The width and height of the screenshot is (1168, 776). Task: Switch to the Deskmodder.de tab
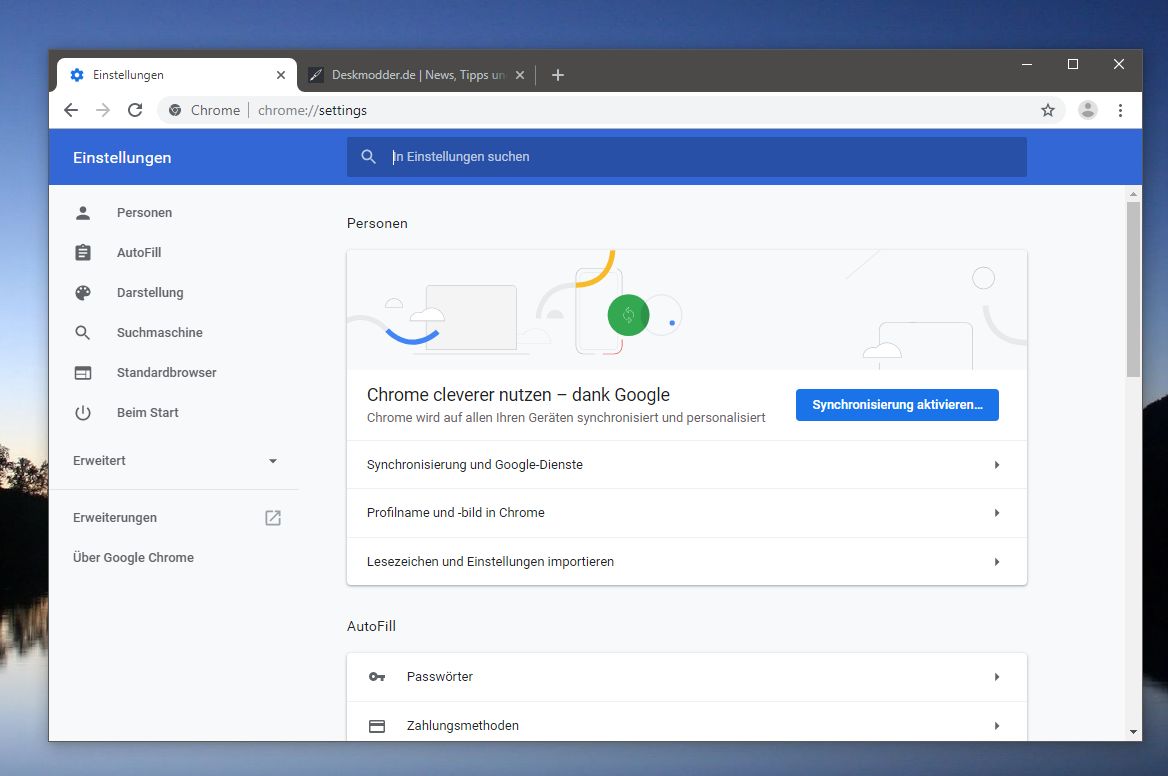coord(417,74)
